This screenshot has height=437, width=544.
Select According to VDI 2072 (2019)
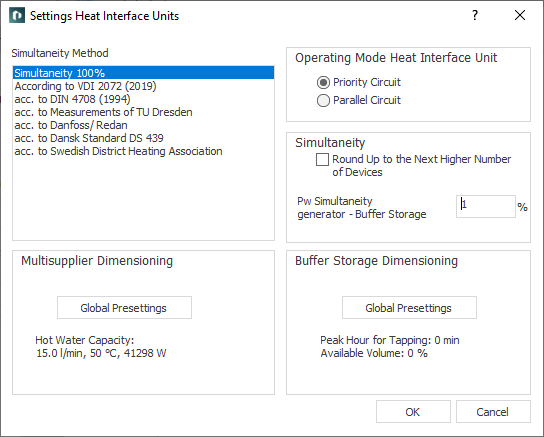coord(144,86)
